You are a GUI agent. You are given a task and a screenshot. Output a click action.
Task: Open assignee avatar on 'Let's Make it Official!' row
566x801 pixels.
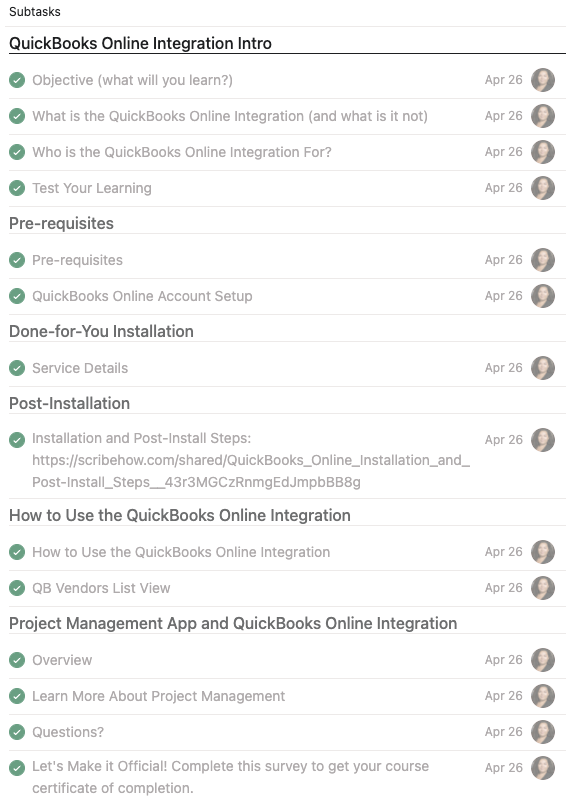543,768
